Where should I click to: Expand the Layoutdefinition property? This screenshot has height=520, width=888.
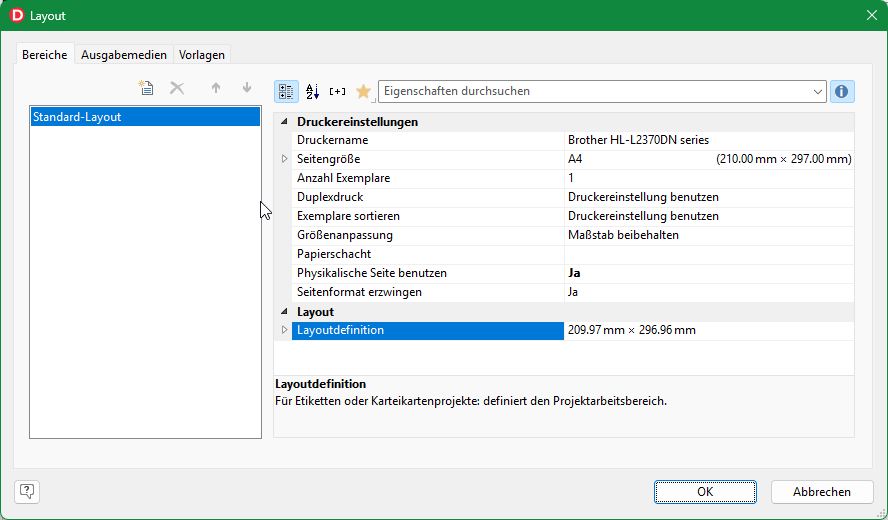click(284, 330)
